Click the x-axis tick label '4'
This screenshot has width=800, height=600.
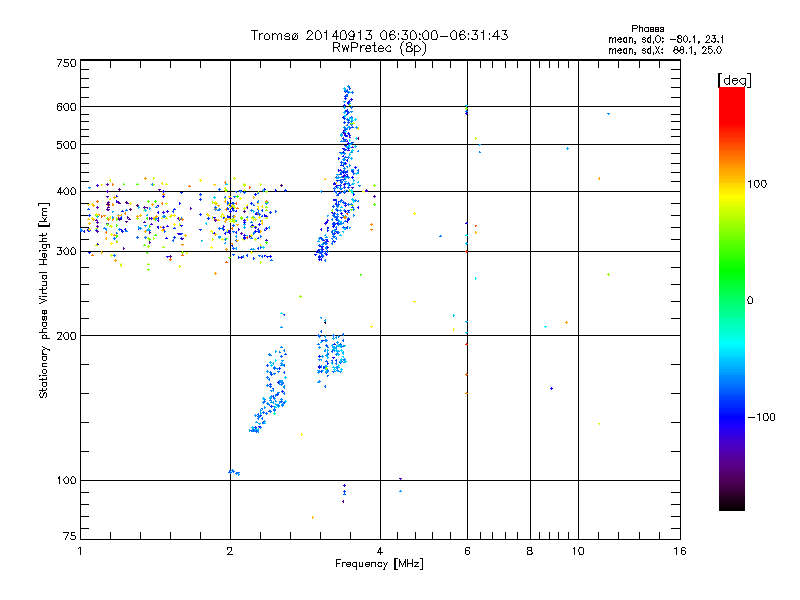380,551
